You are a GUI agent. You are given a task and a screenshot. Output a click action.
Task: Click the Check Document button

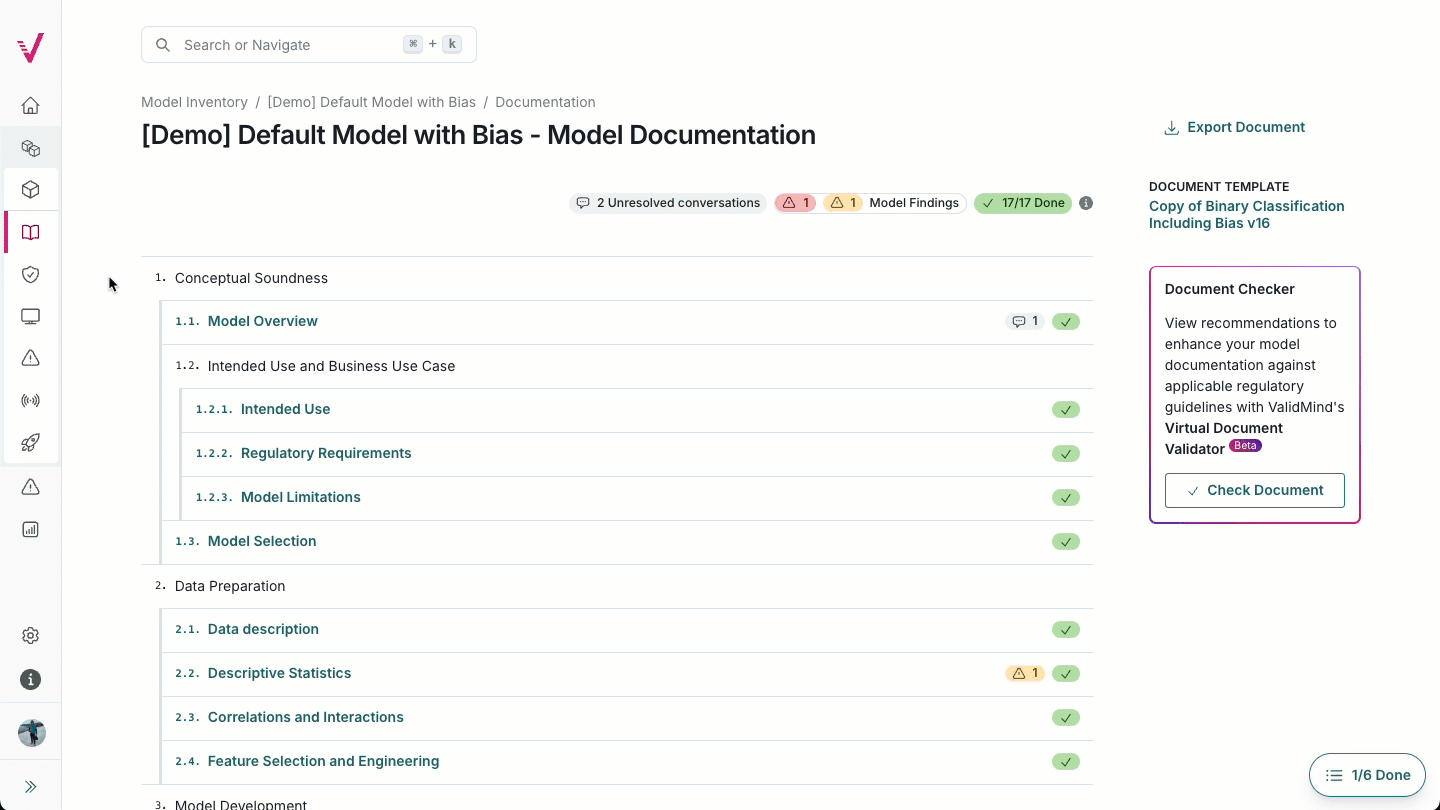coord(1254,490)
